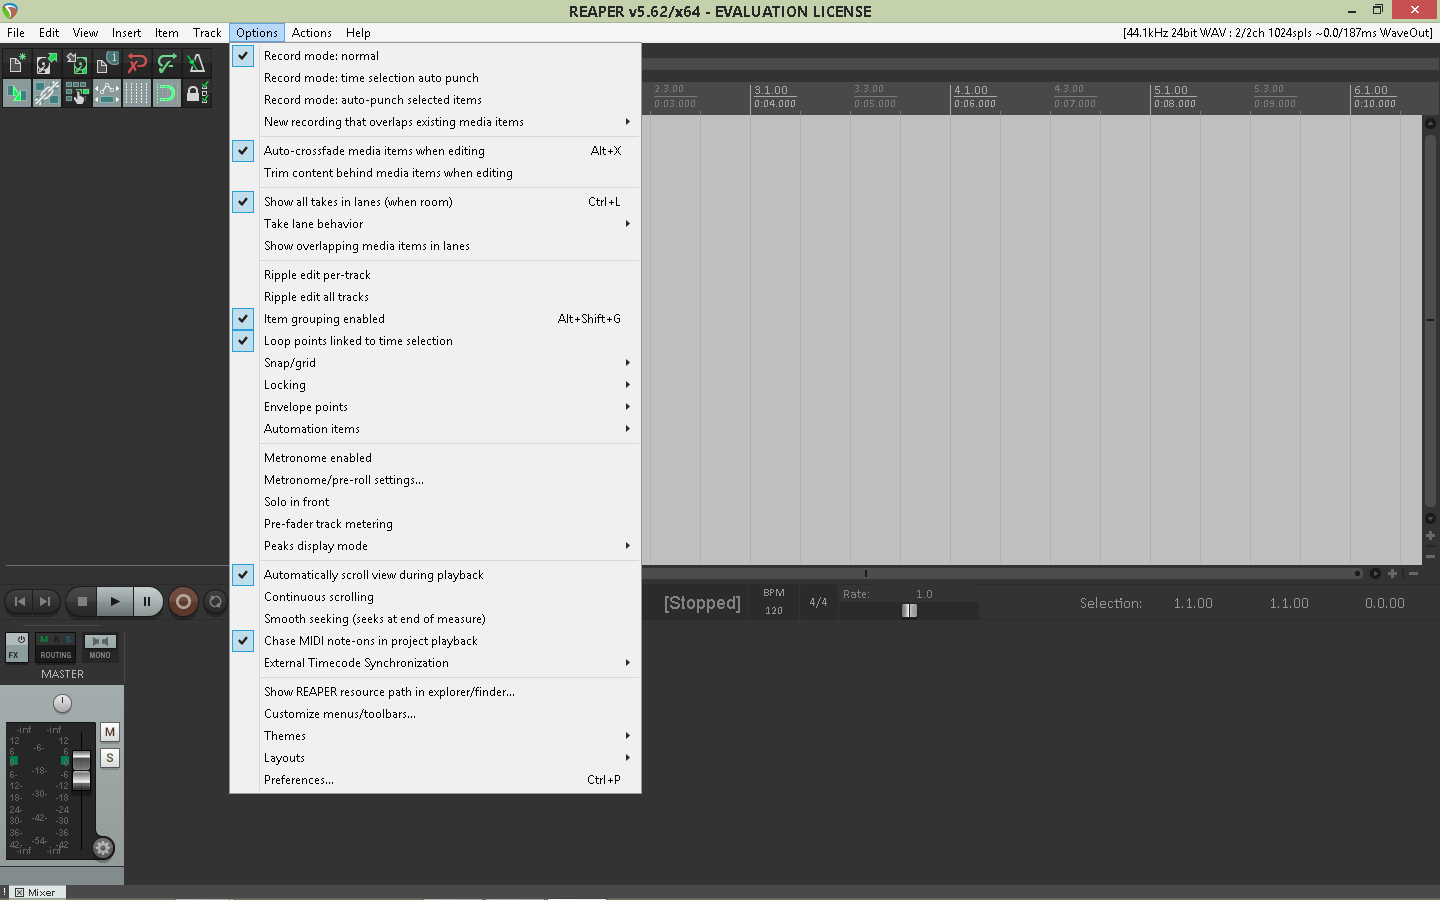The image size is (1440, 900).
Task: Toggle Chase MIDI note-ons in project playback
Action: point(435,641)
